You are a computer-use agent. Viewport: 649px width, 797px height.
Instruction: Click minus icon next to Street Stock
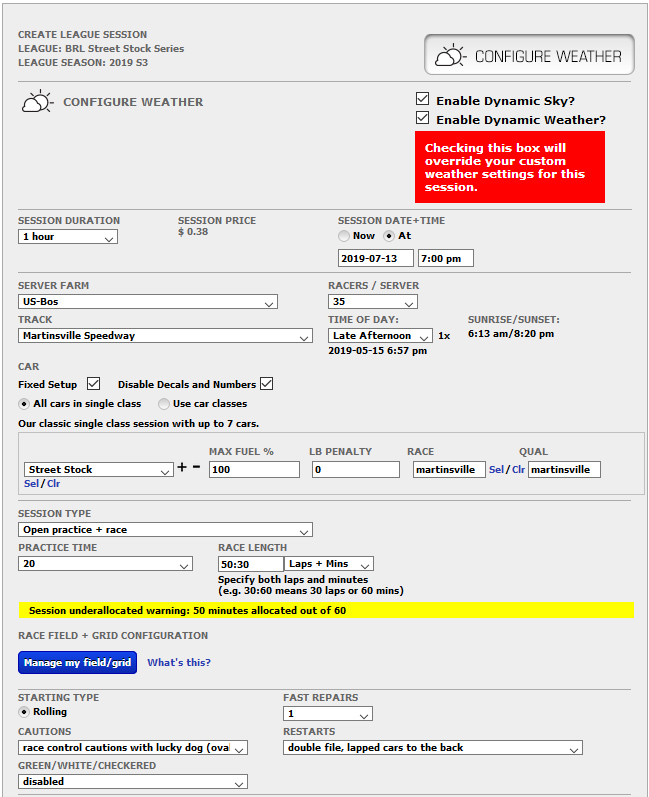(x=196, y=468)
